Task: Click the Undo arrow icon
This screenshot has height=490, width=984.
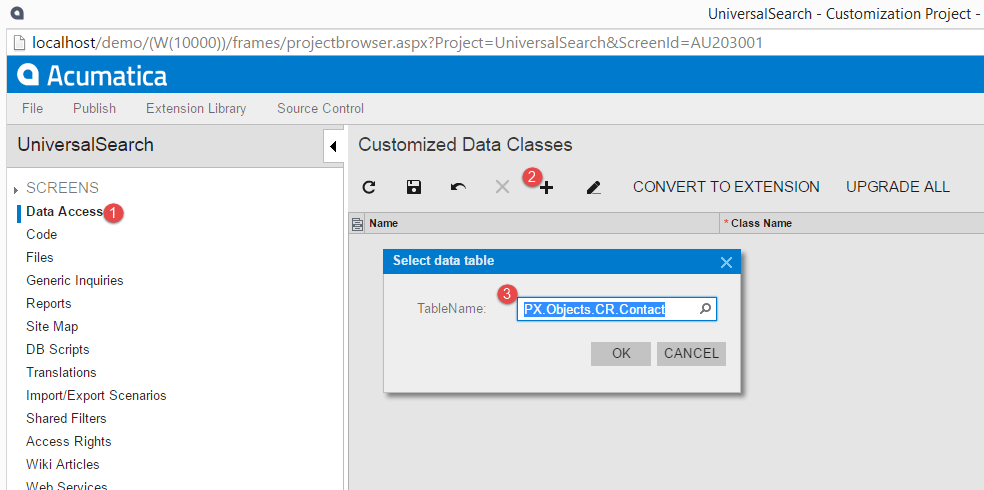Action: pos(458,187)
